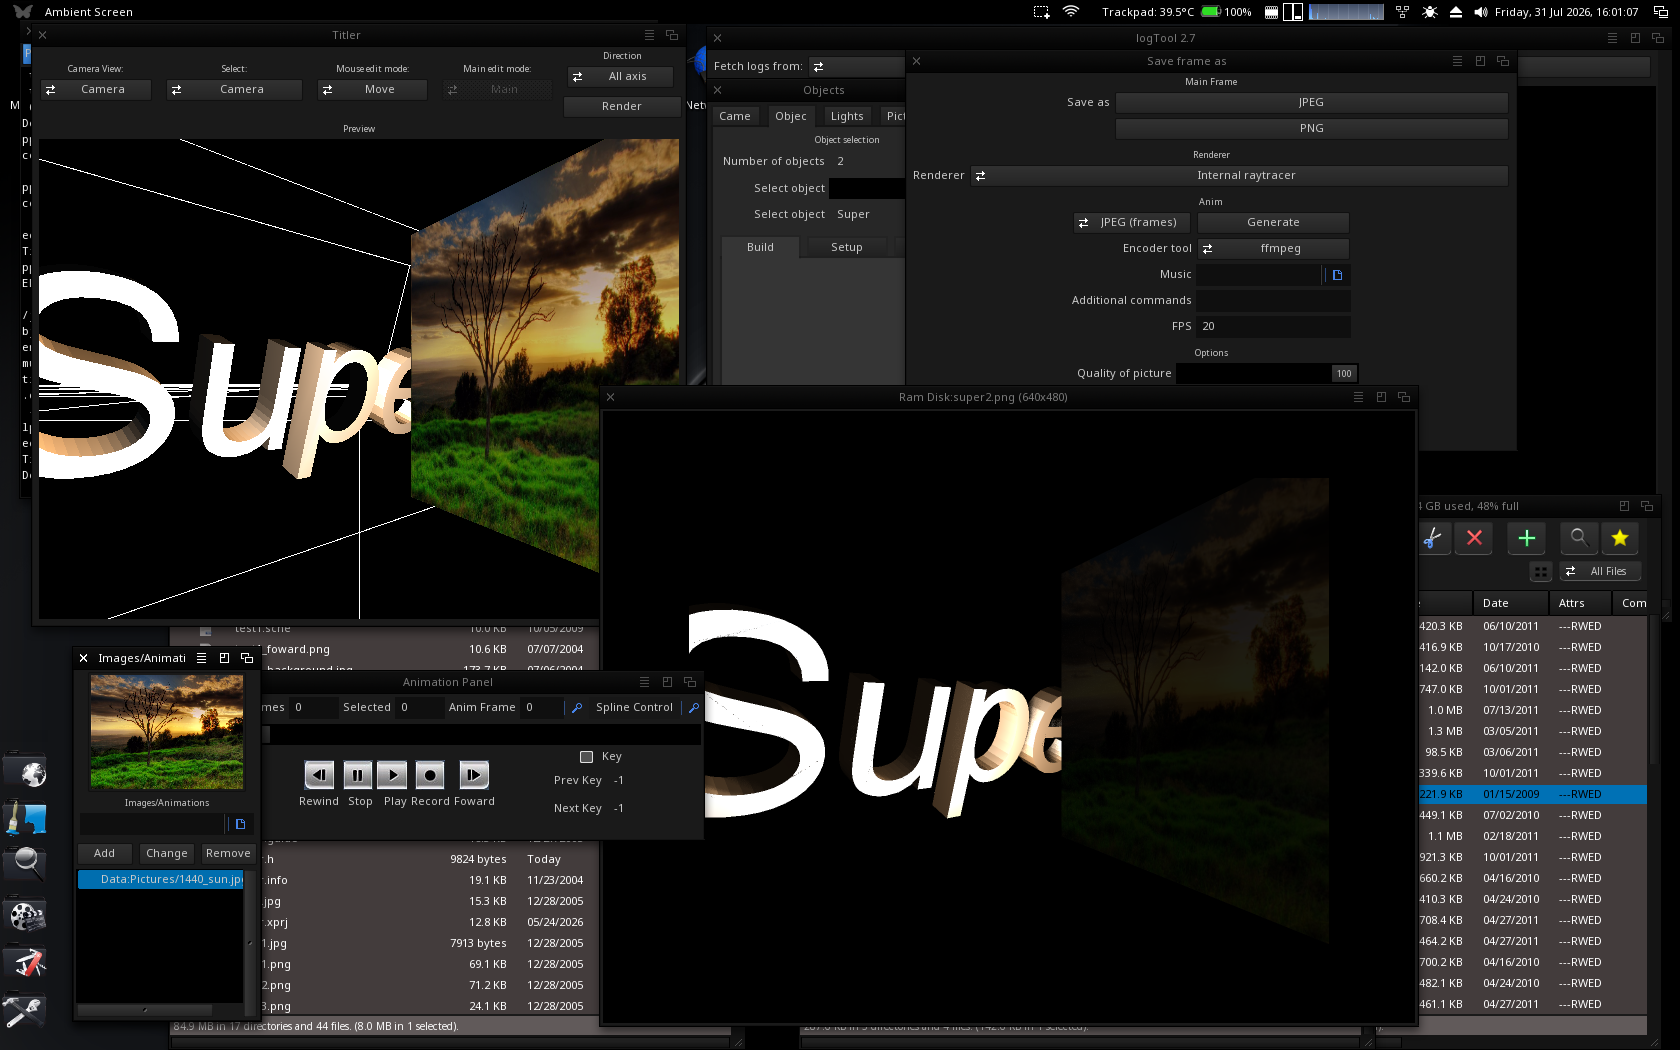Screen dimensions: 1680x1050
Task: Click the Stop playback button
Action: 357,774
